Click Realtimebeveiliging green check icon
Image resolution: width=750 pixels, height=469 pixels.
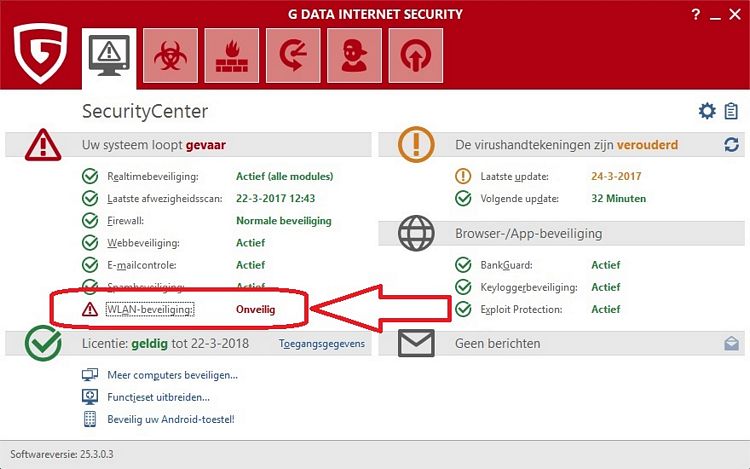90,176
